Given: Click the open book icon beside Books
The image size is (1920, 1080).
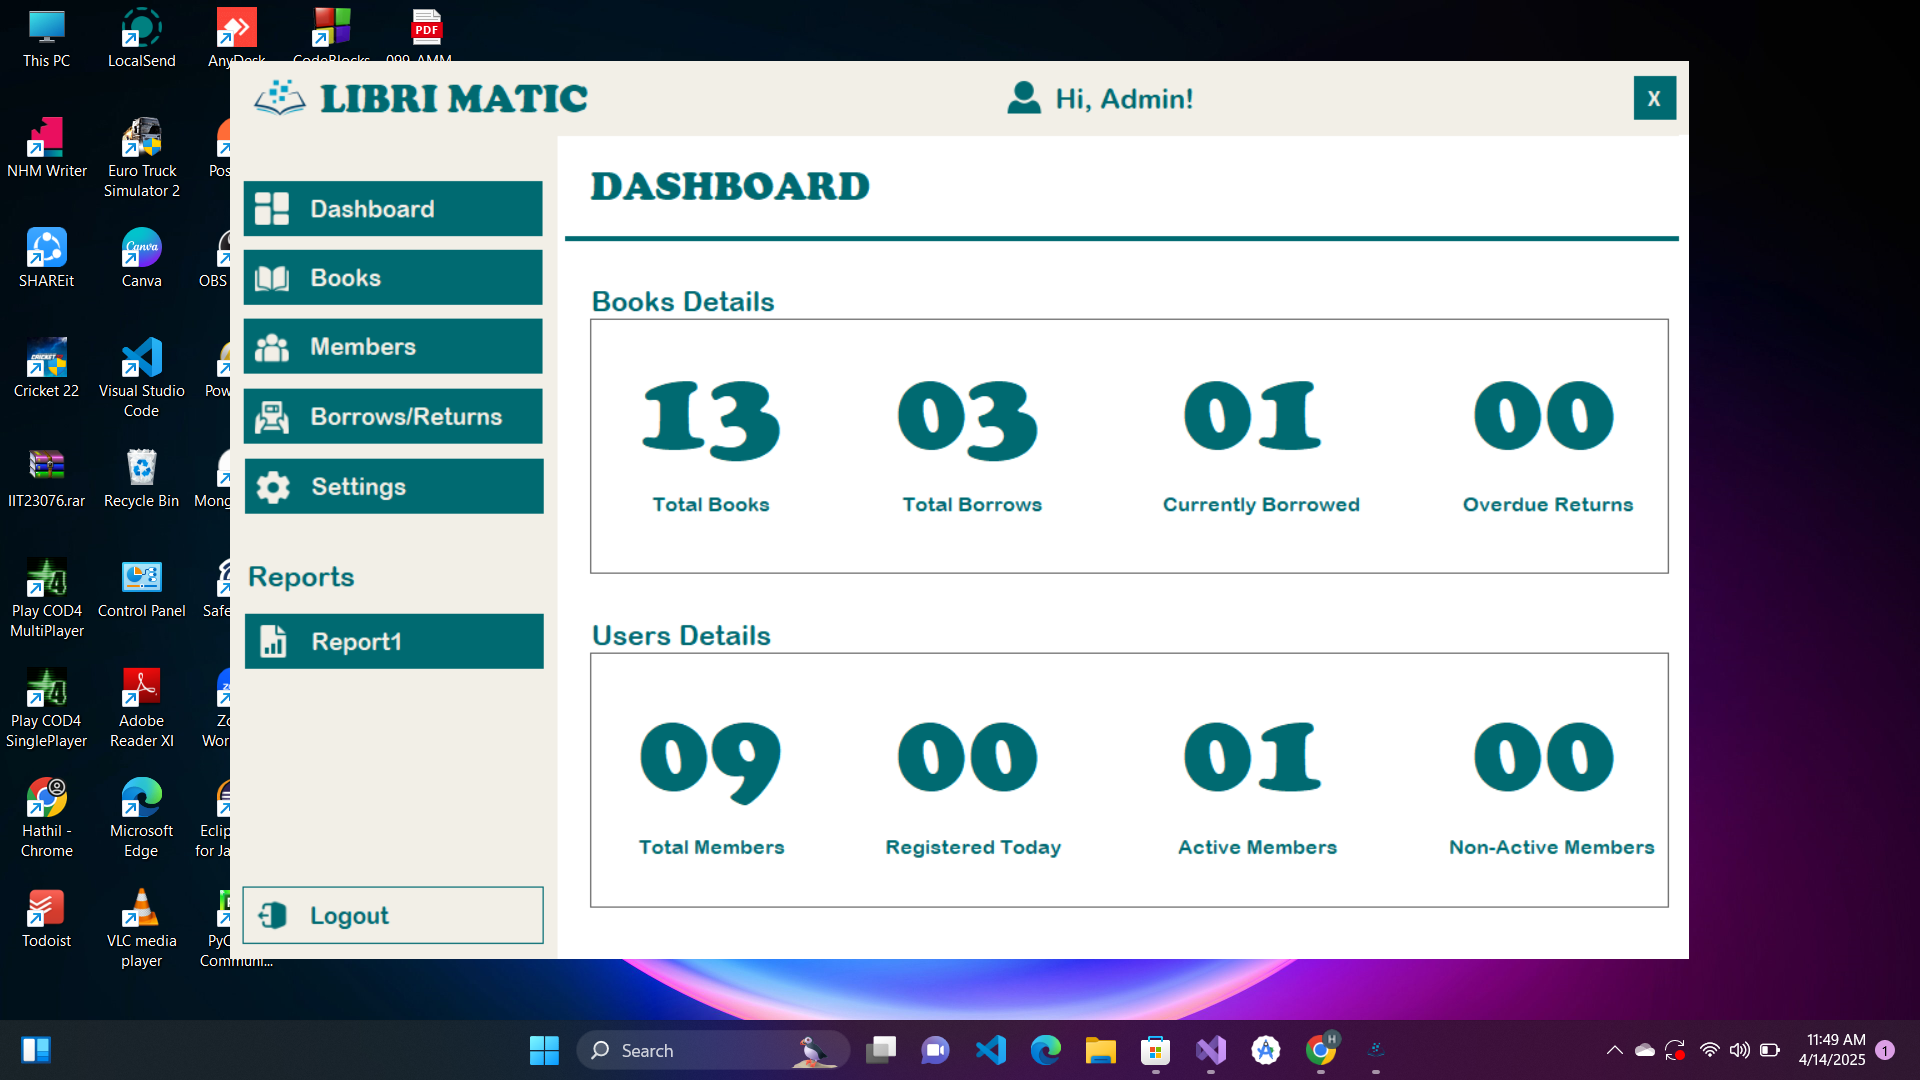Looking at the screenshot, I should coord(272,278).
